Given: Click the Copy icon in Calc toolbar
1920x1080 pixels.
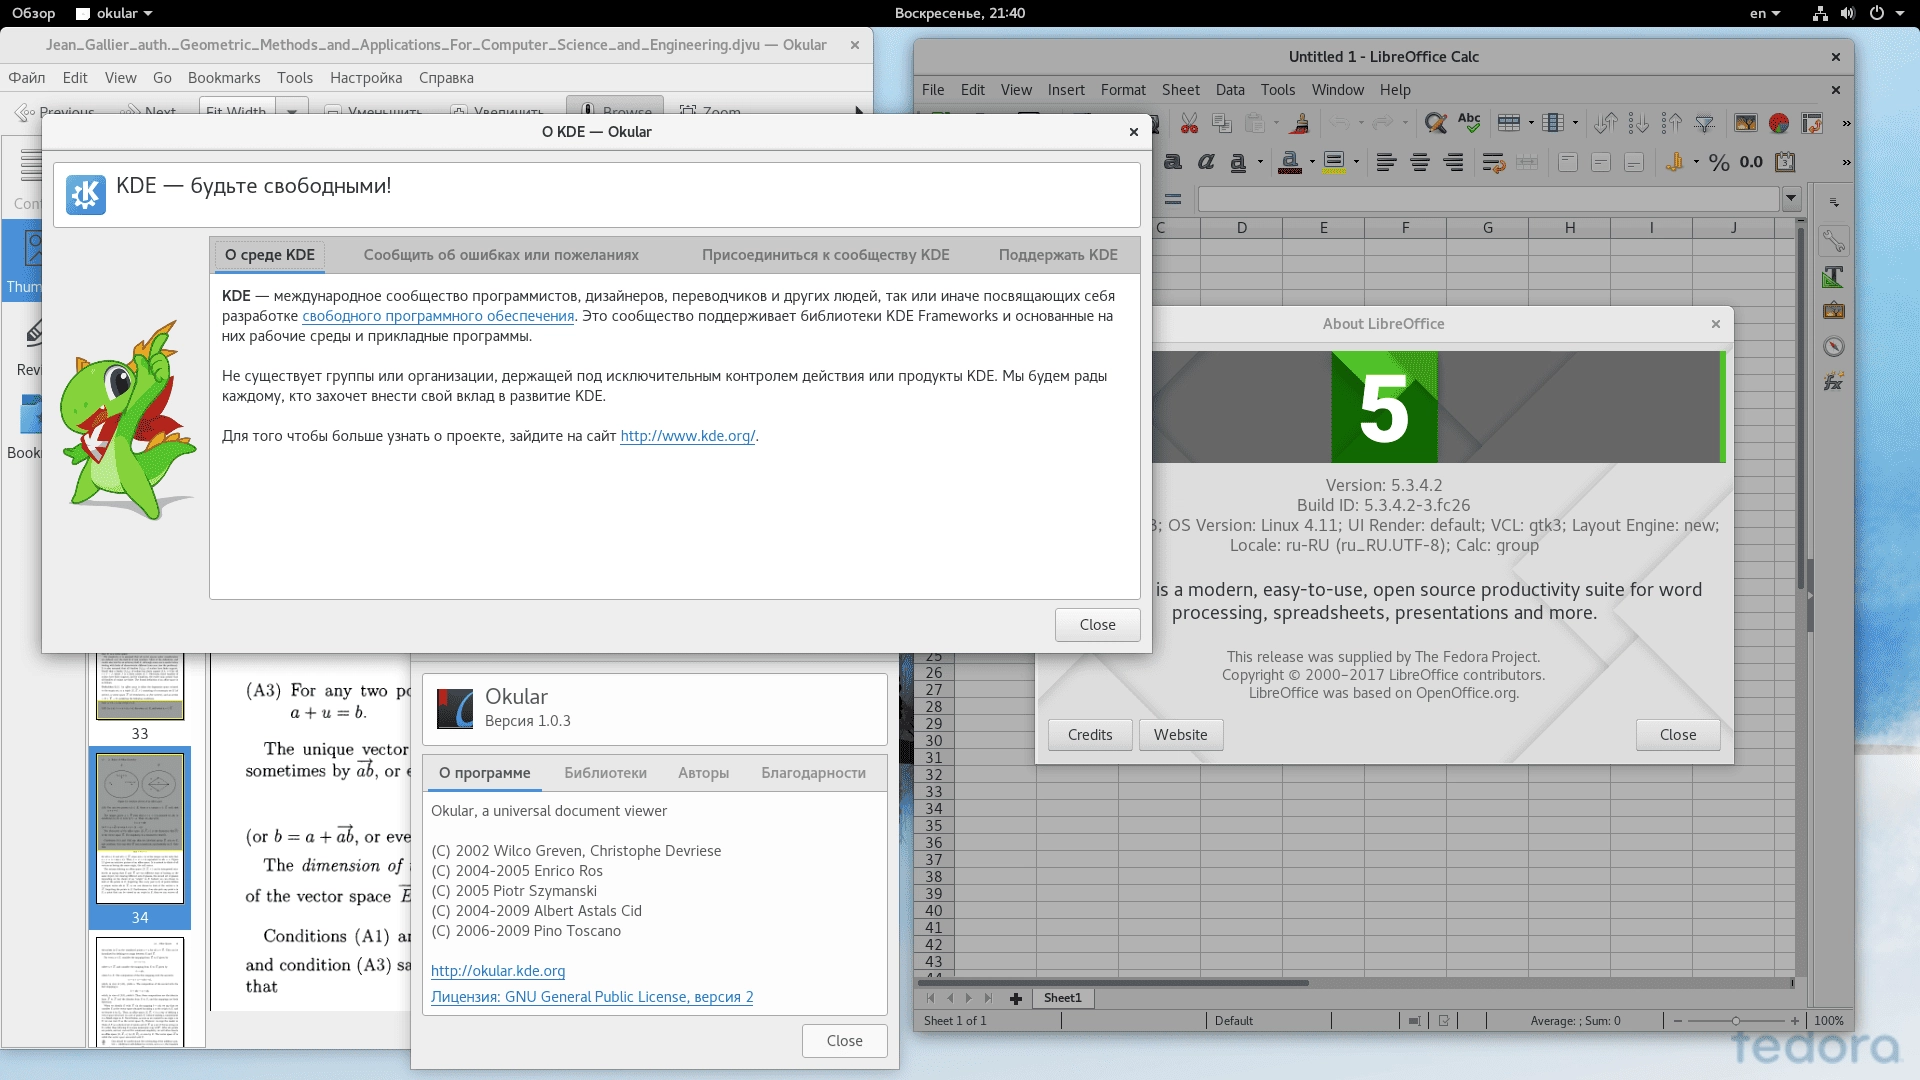Looking at the screenshot, I should (x=1221, y=123).
